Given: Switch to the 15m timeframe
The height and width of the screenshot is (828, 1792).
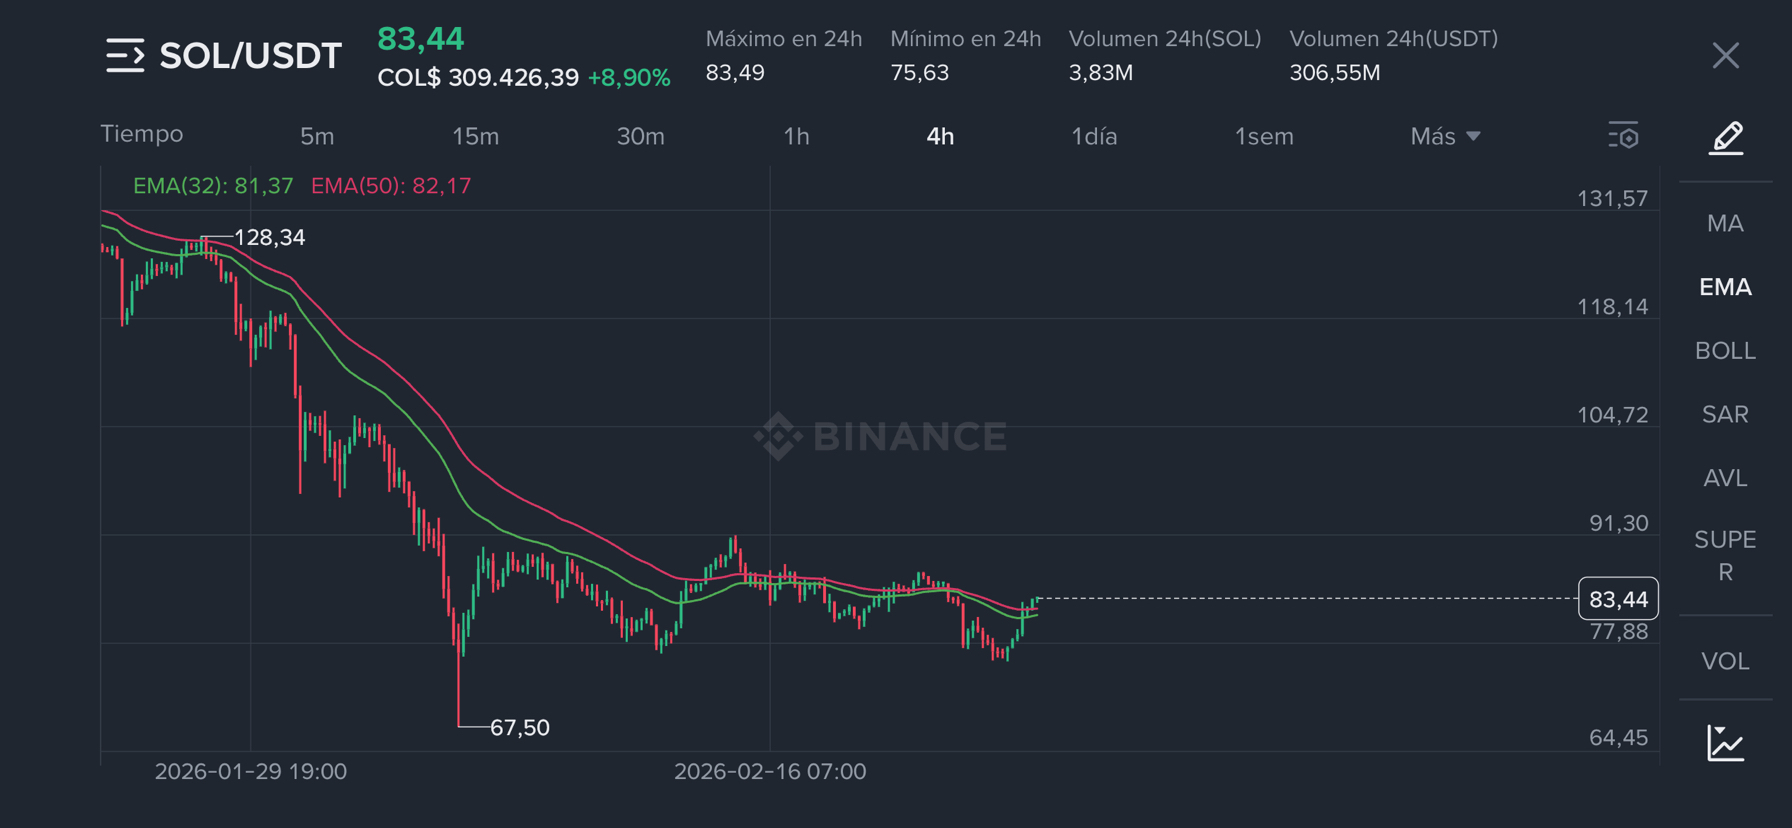Looking at the screenshot, I should pos(475,136).
